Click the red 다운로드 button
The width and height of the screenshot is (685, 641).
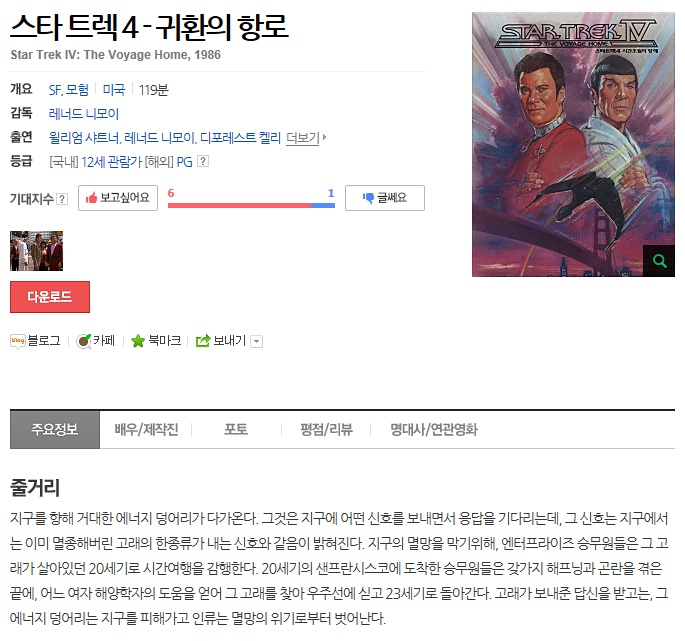tap(50, 297)
